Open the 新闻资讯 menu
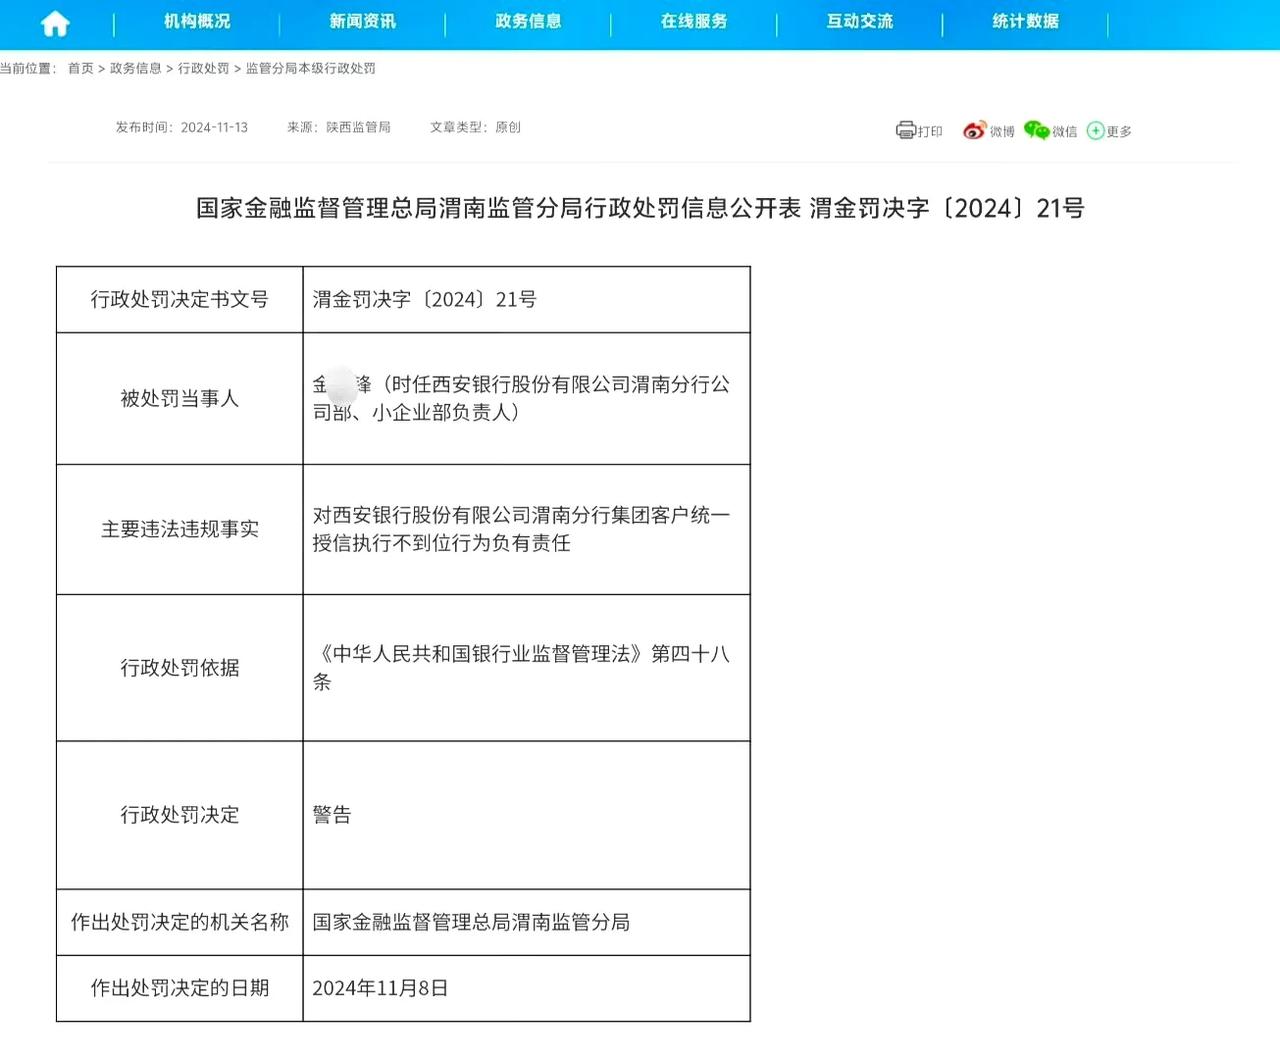The width and height of the screenshot is (1280, 1059). [363, 21]
